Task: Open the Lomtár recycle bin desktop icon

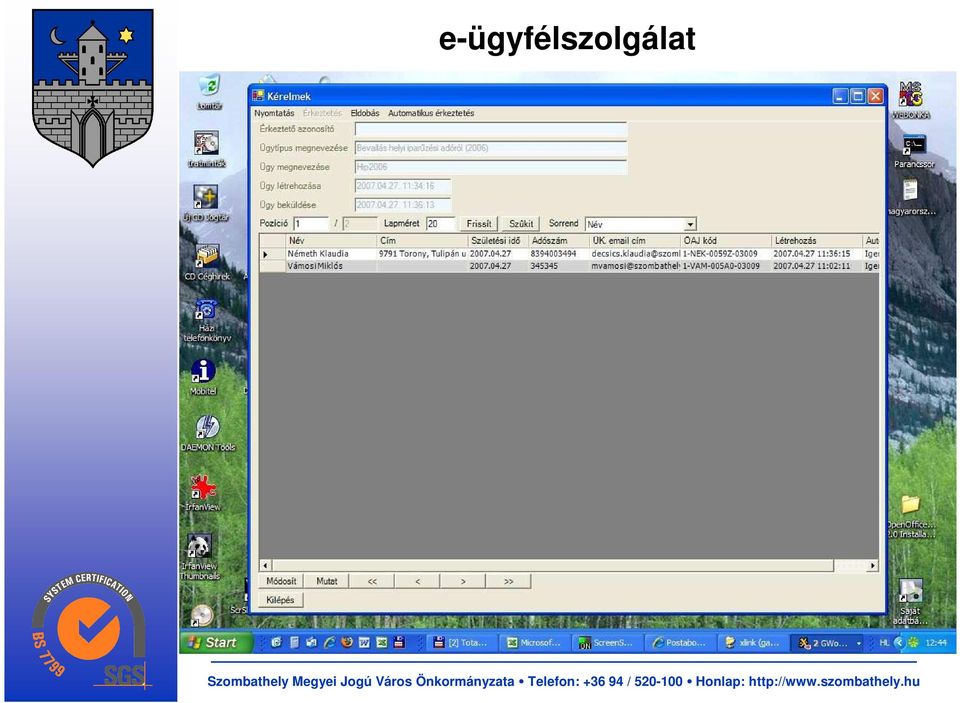Action: 209,91
